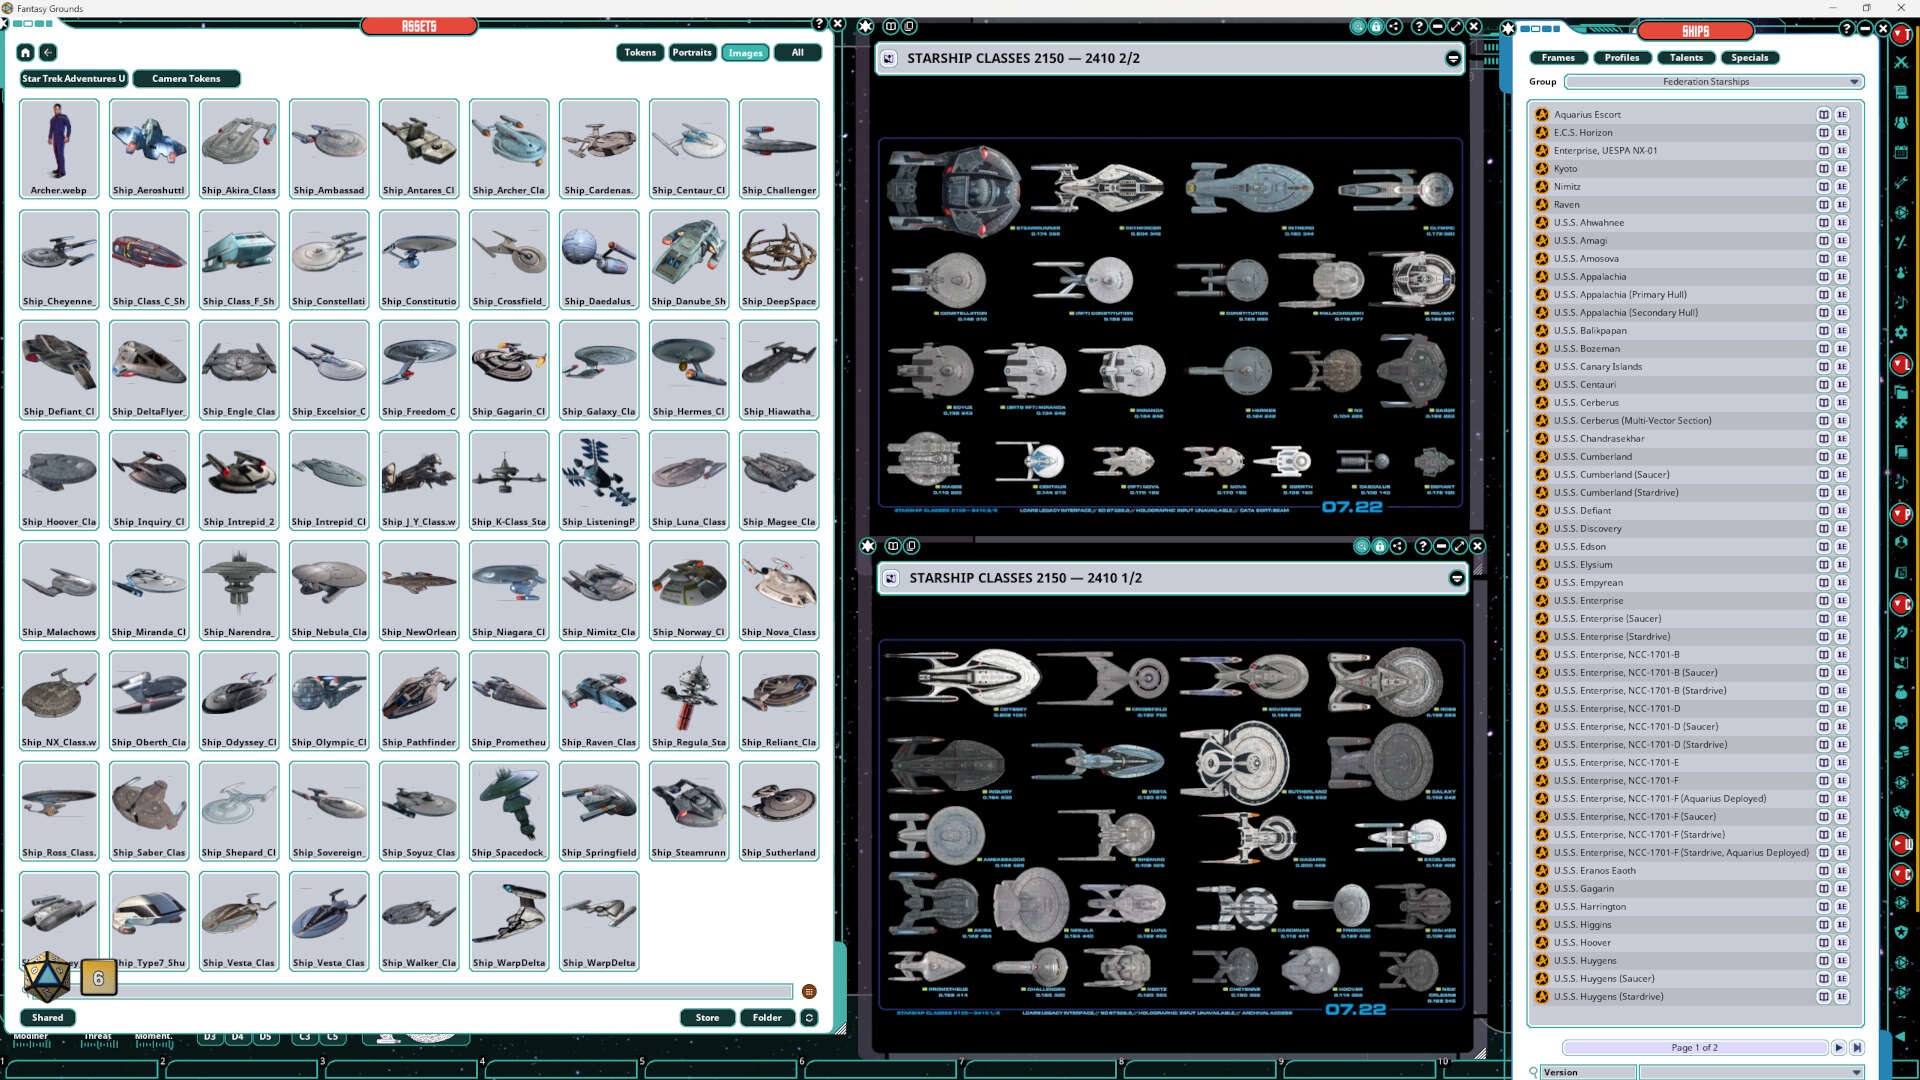The height and width of the screenshot is (1080, 1920).
Task: Collapse the Starship Classes 2150 title bar
Action: [1452, 58]
